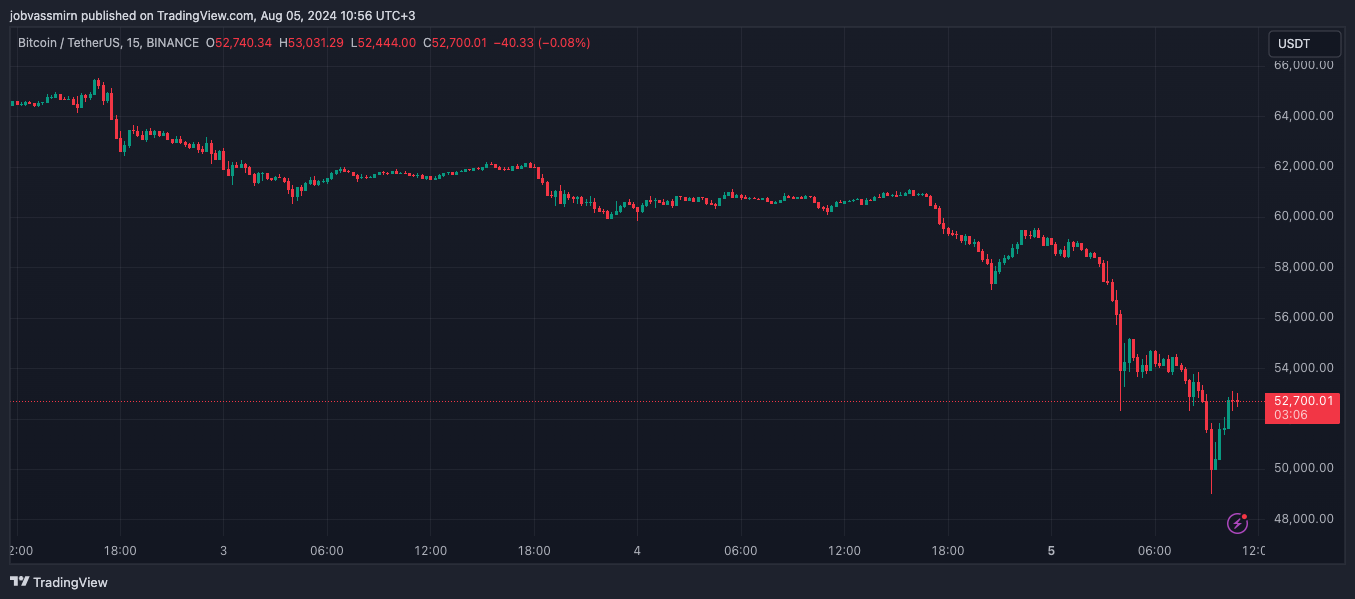The width and height of the screenshot is (1355, 599).
Task: Select date marker 5 on time axis
Action: (x=1051, y=551)
